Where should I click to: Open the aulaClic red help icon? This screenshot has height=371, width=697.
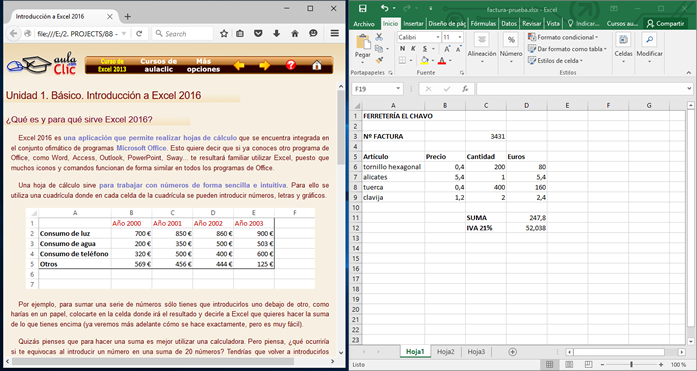(x=291, y=65)
